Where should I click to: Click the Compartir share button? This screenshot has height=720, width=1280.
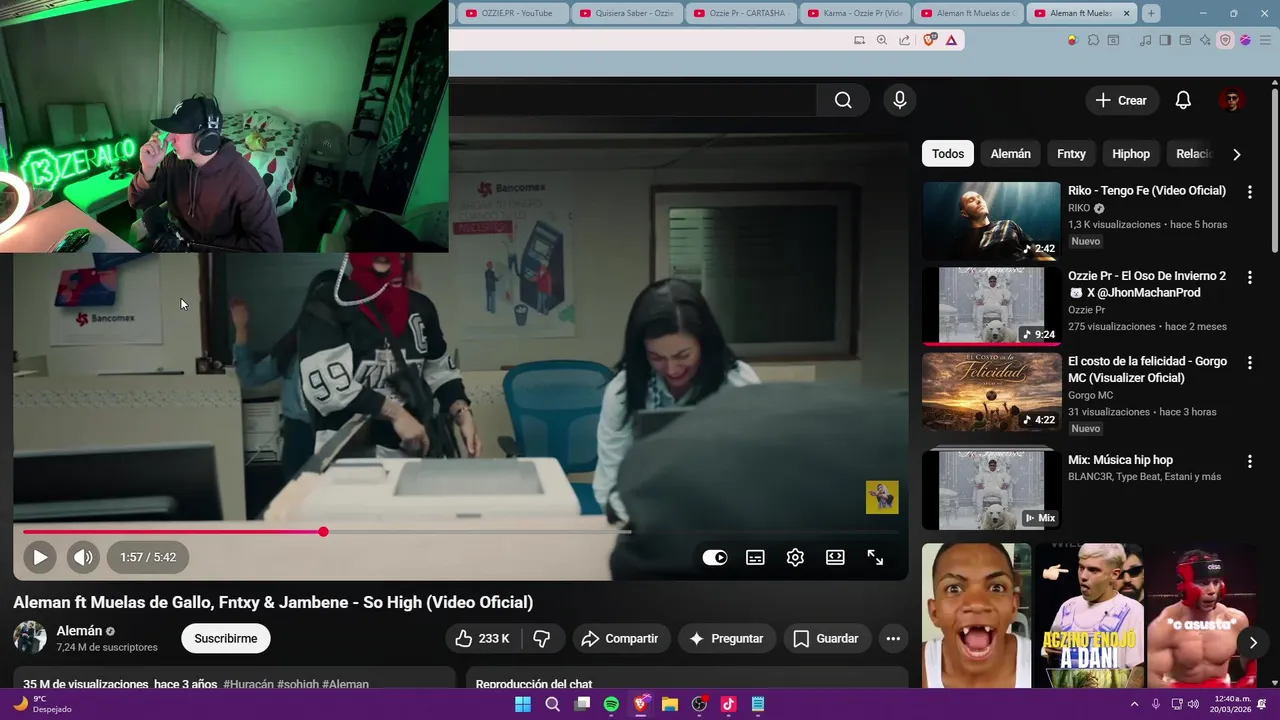620,638
